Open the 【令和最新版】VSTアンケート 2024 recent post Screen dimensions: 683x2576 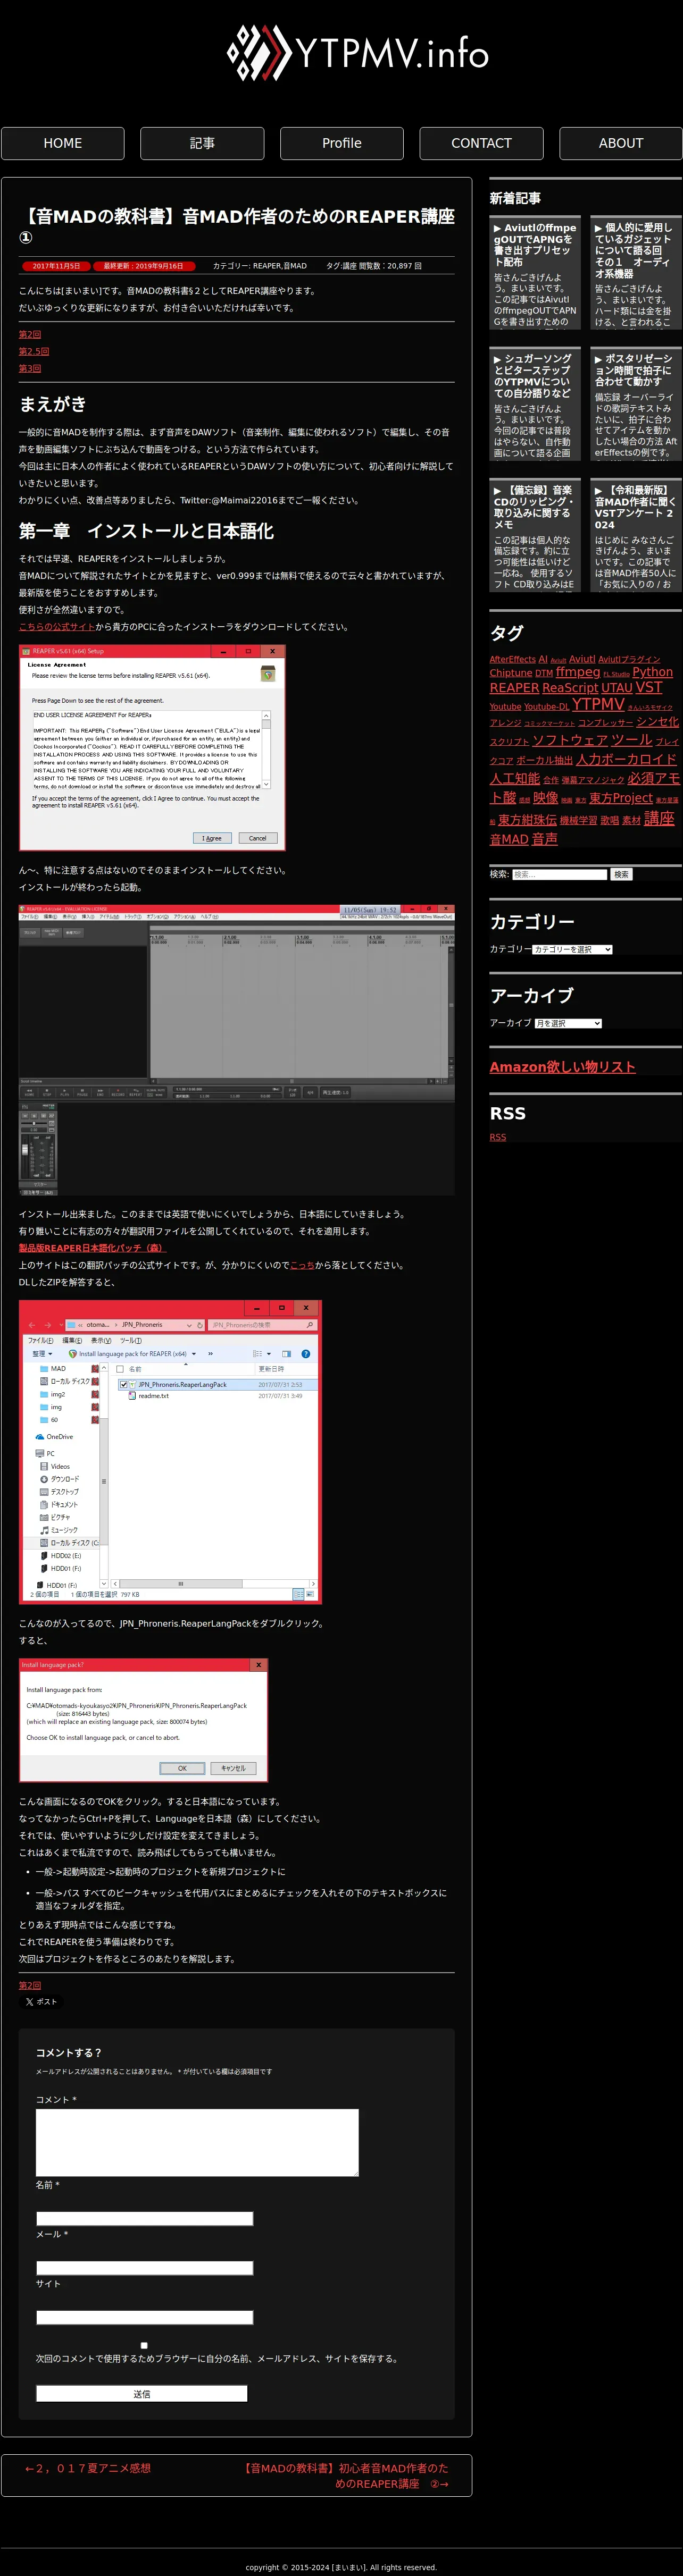(x=635, y=536)
